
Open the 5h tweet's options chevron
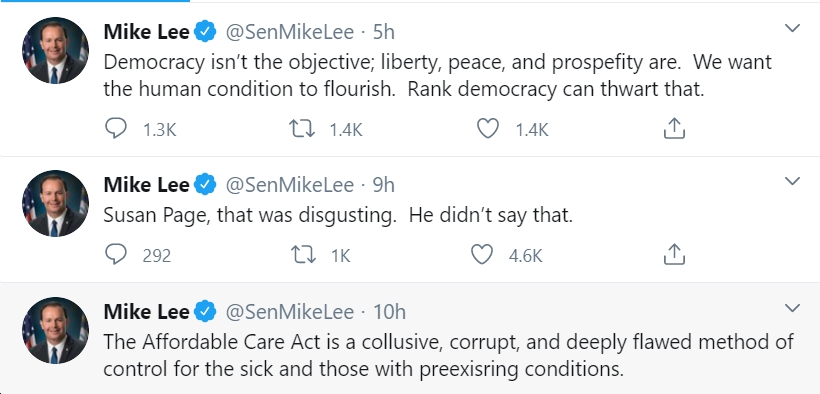793,28
